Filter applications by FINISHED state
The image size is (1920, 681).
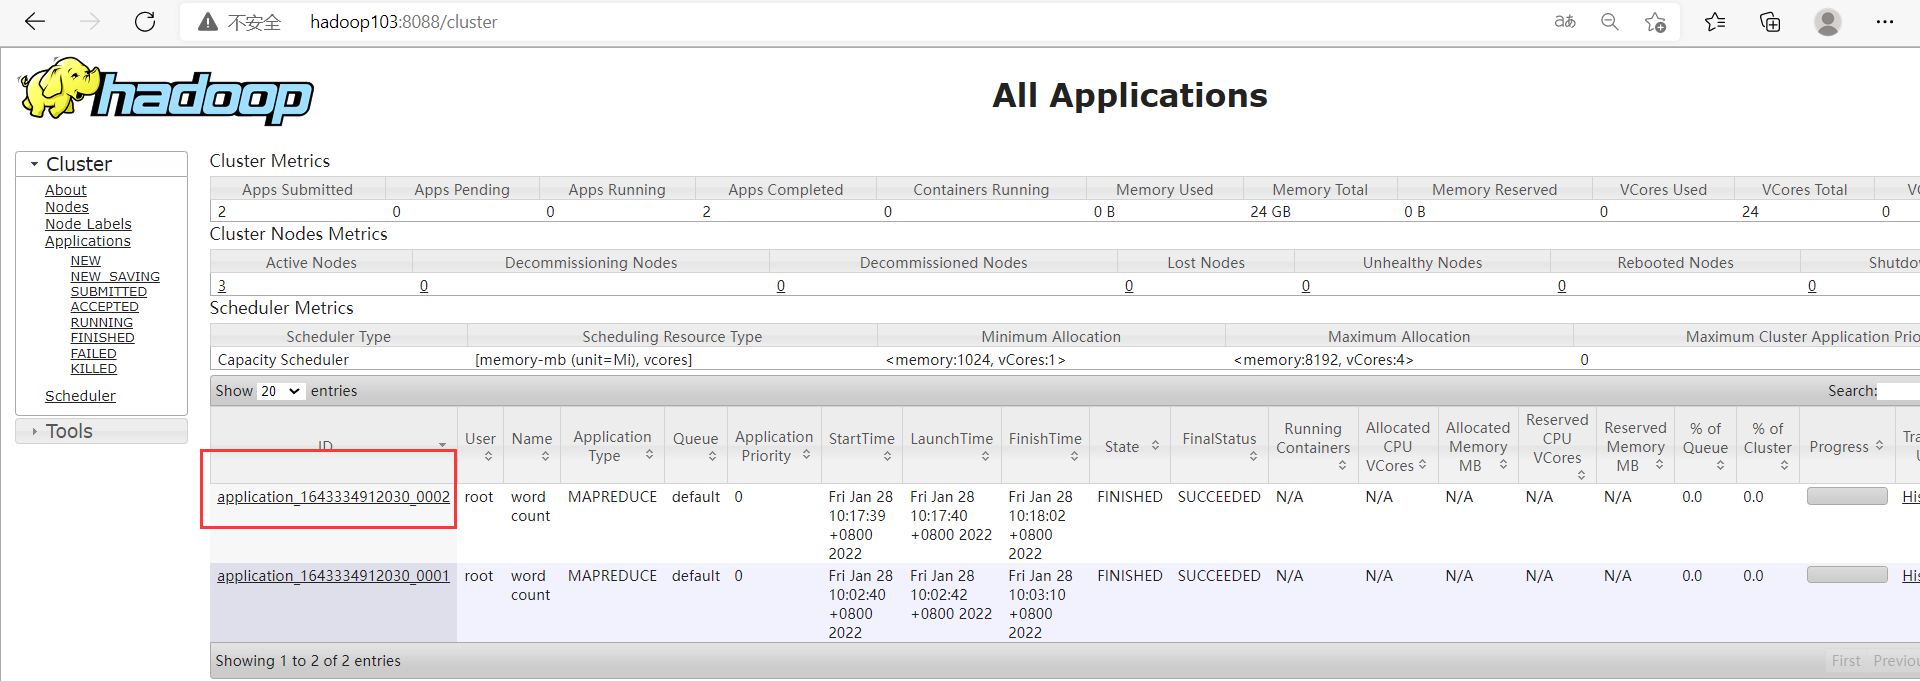tap(102, 338)
